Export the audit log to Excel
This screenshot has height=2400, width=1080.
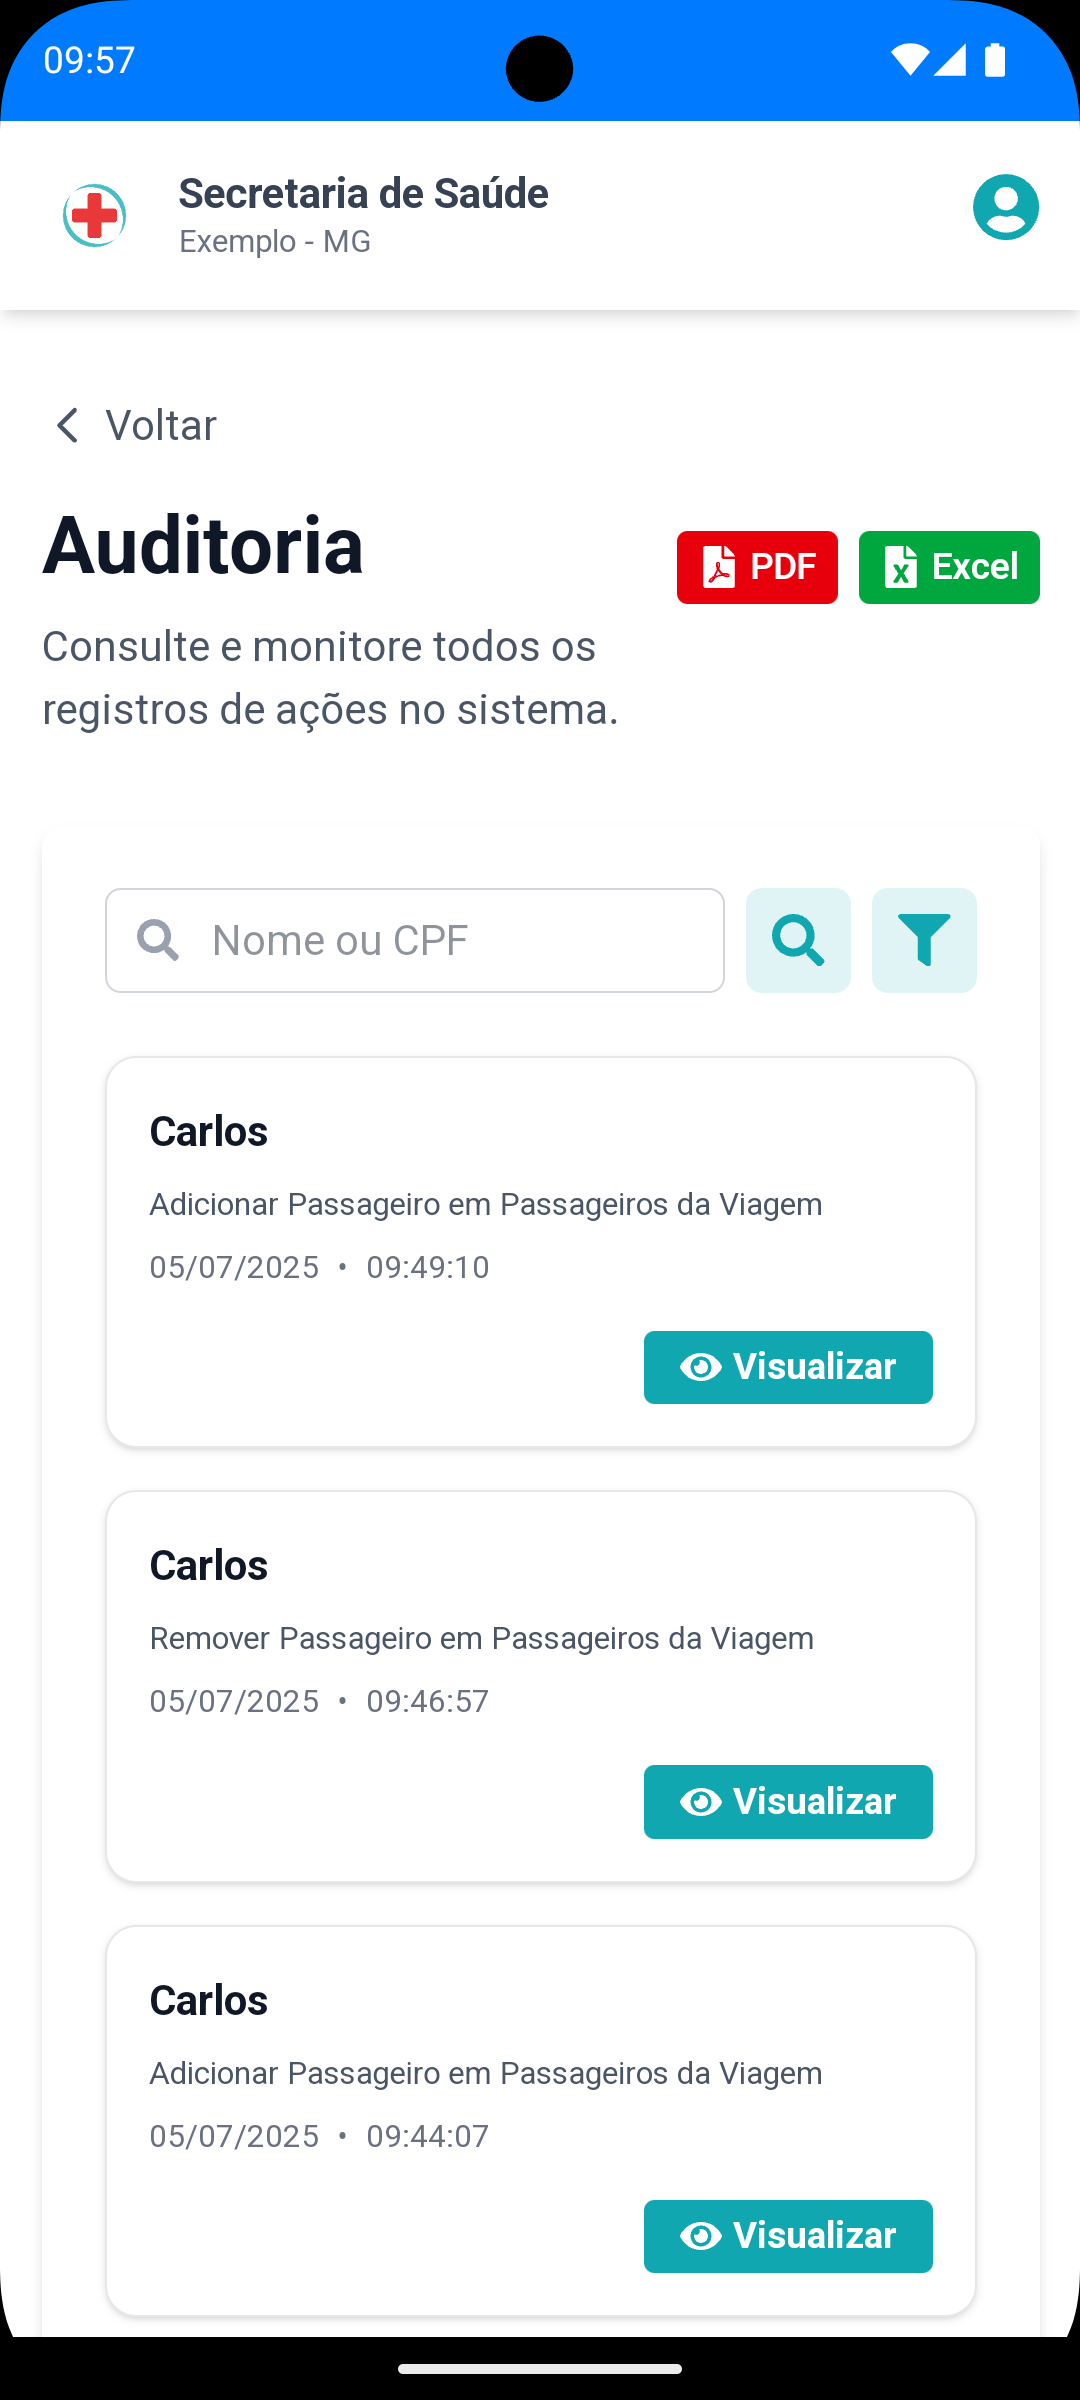click(949, 567)
